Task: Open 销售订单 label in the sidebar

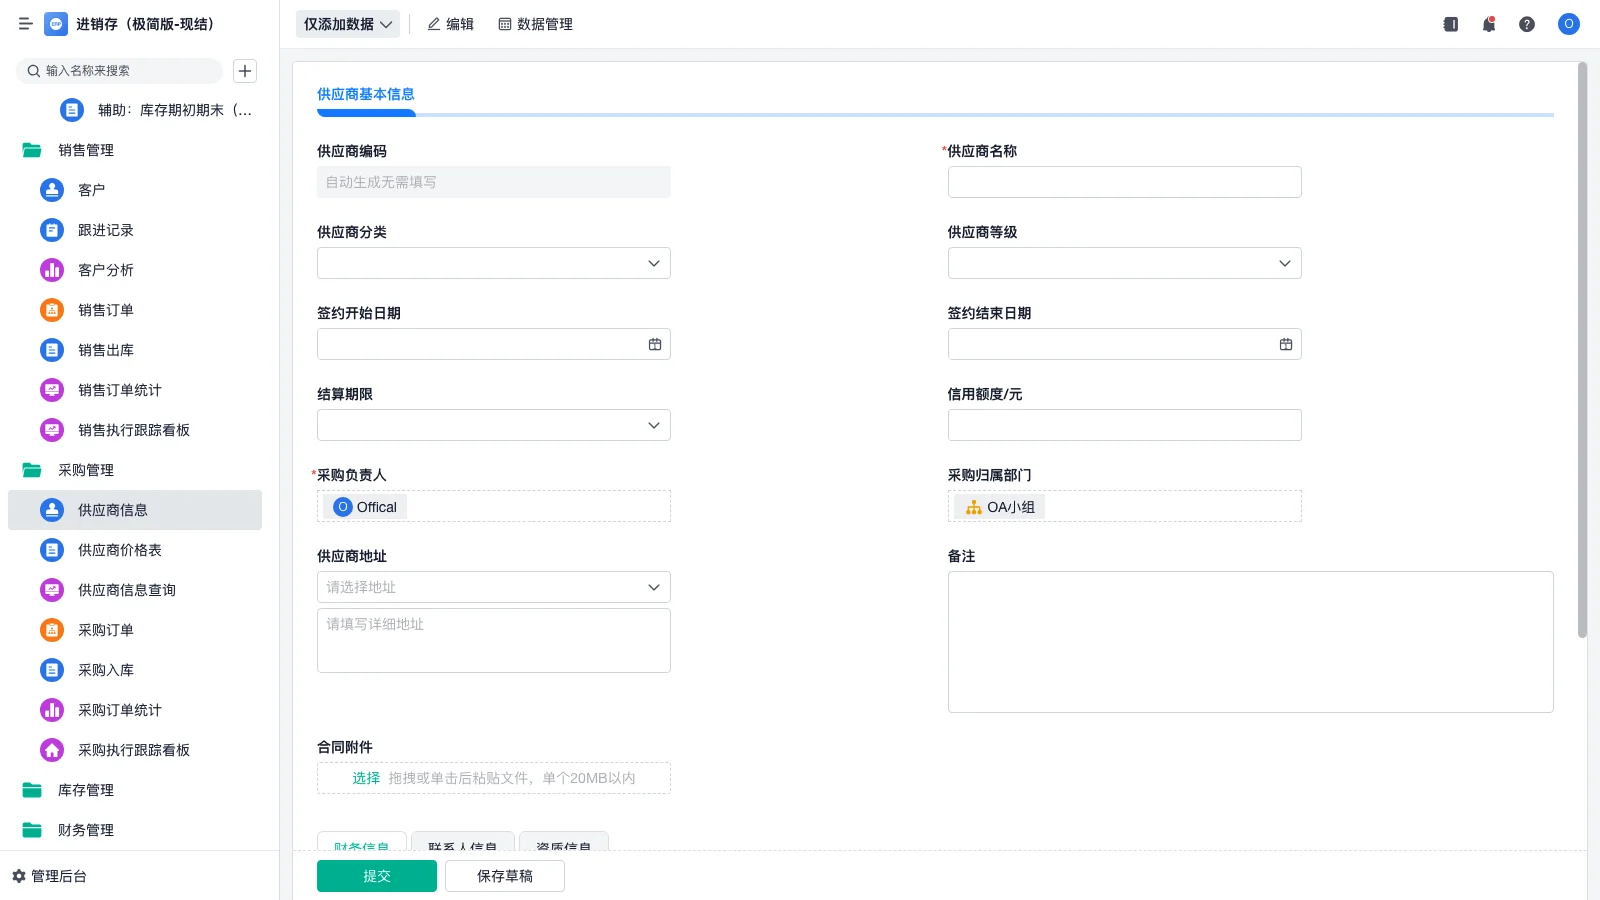Action: click(x=106, y=310)
